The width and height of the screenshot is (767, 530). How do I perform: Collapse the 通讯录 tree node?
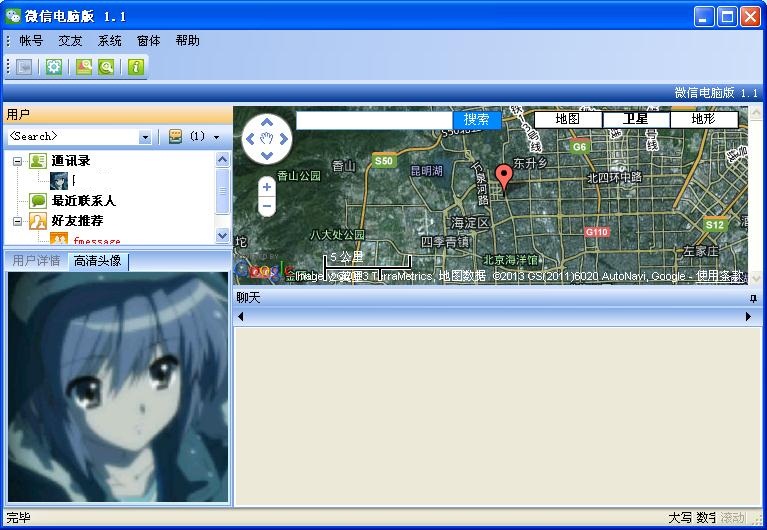tap(17, 161)
